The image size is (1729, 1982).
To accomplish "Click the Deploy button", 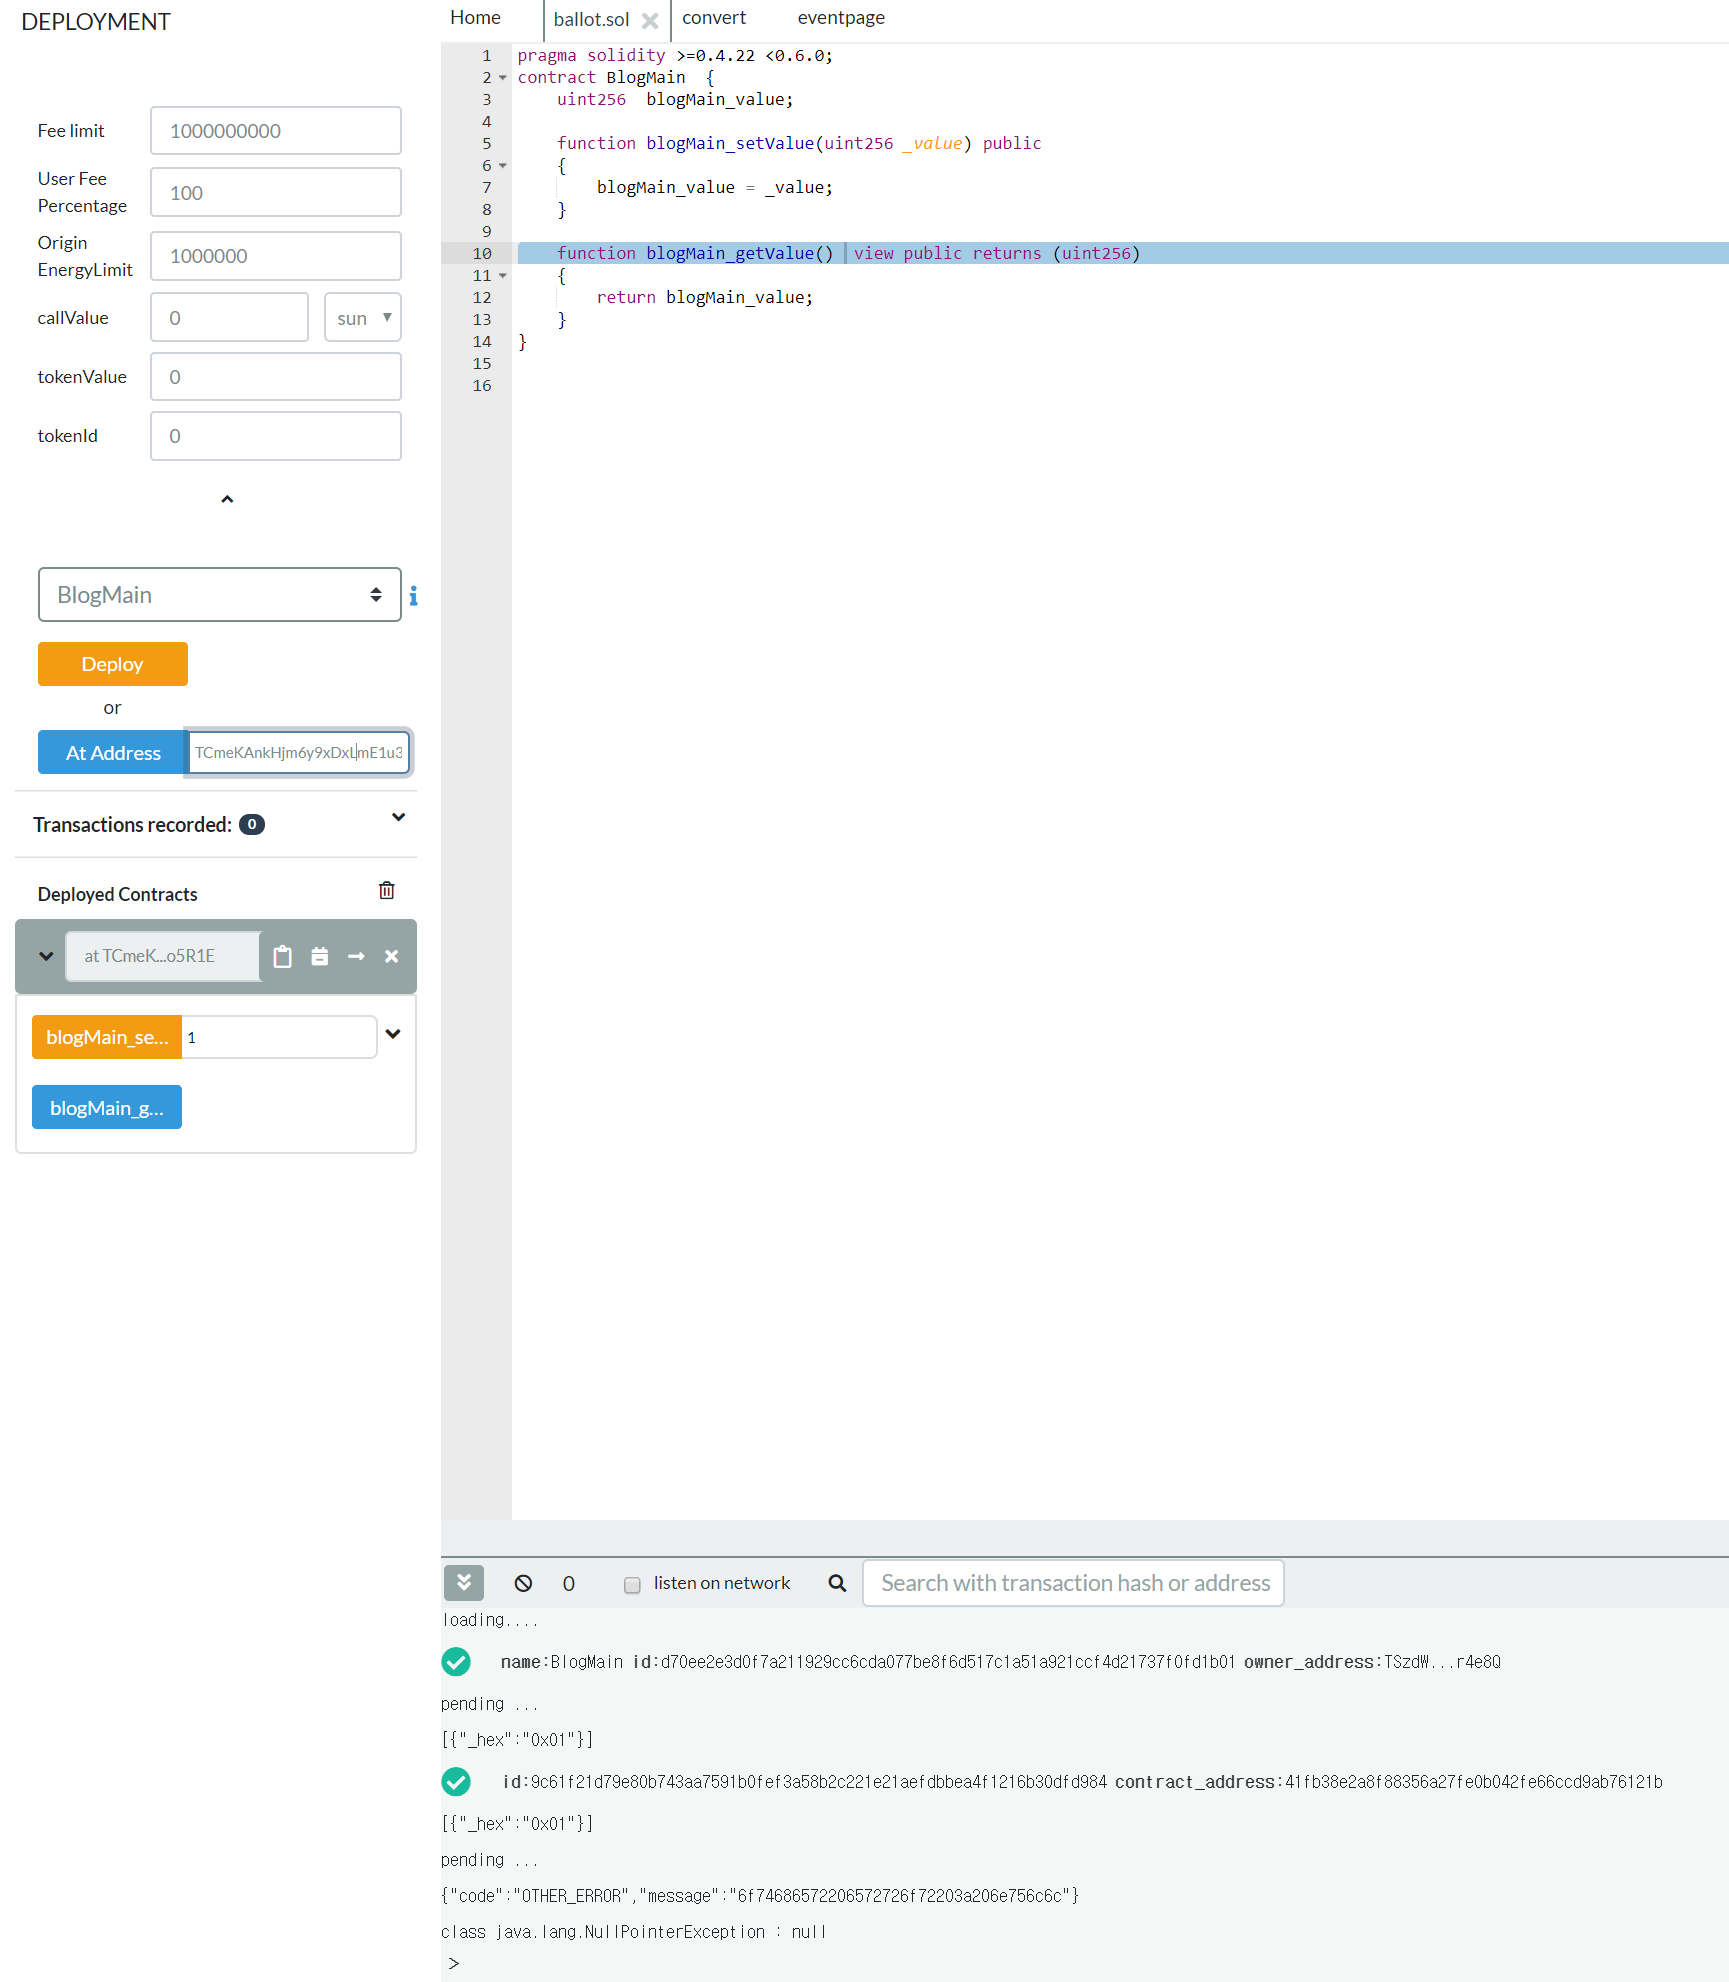I will click(x=112, y=663).
